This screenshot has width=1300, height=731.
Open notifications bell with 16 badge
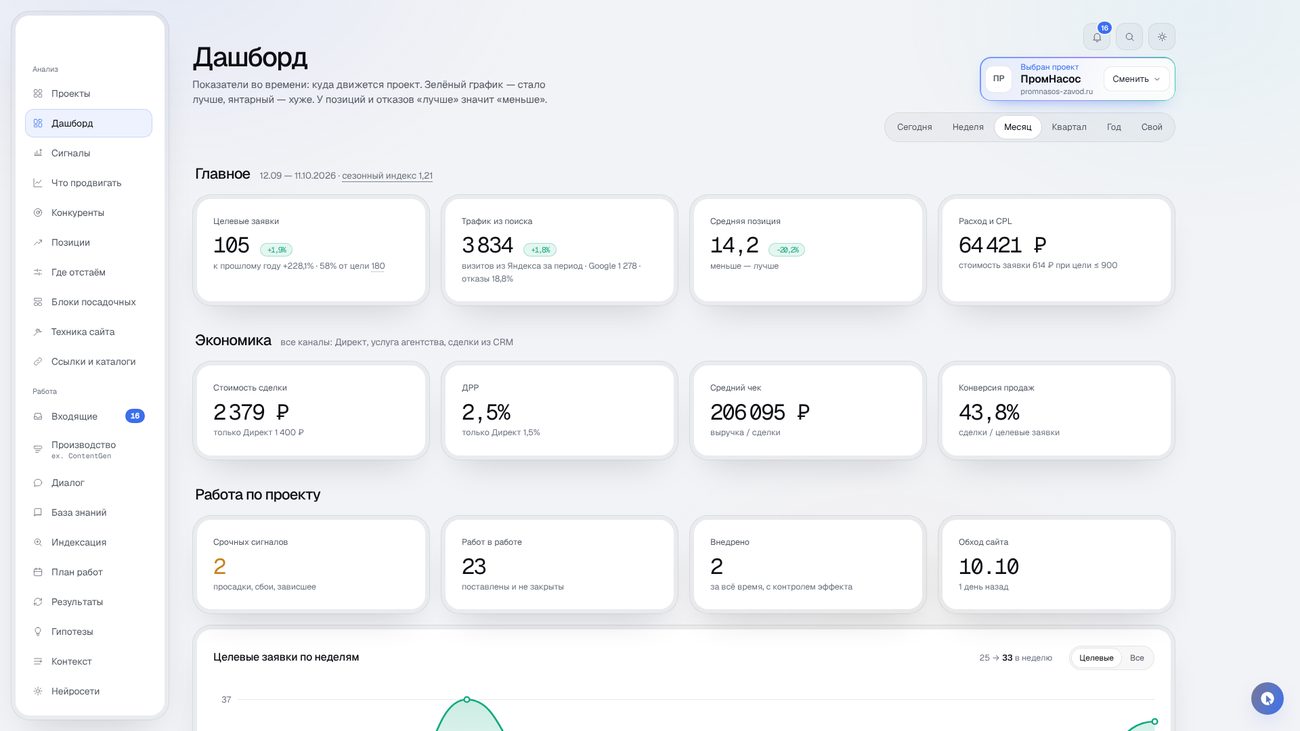1097,37
